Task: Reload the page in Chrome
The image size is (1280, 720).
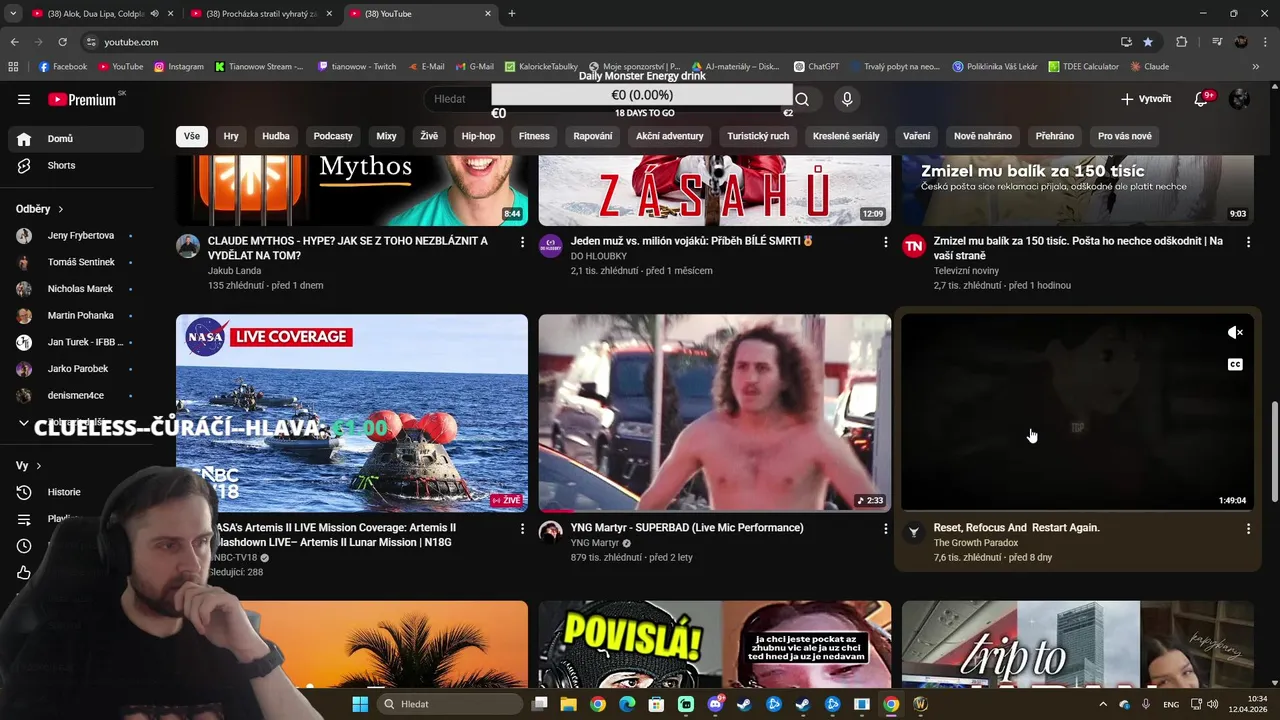Action: click(62, 42)
